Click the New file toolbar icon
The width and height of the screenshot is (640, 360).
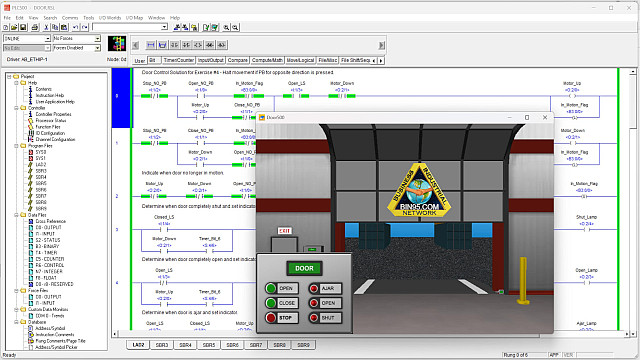point(5,27)
